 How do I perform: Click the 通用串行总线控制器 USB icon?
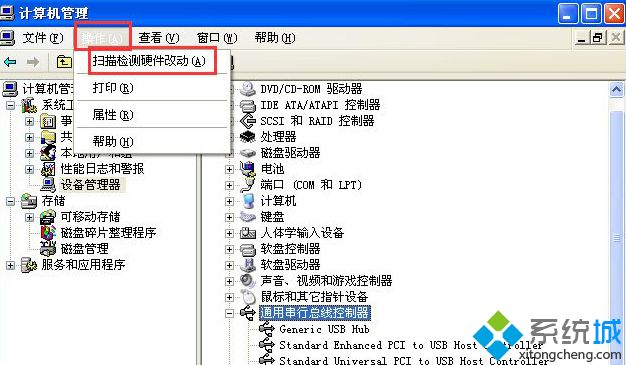tap(248, 313)
